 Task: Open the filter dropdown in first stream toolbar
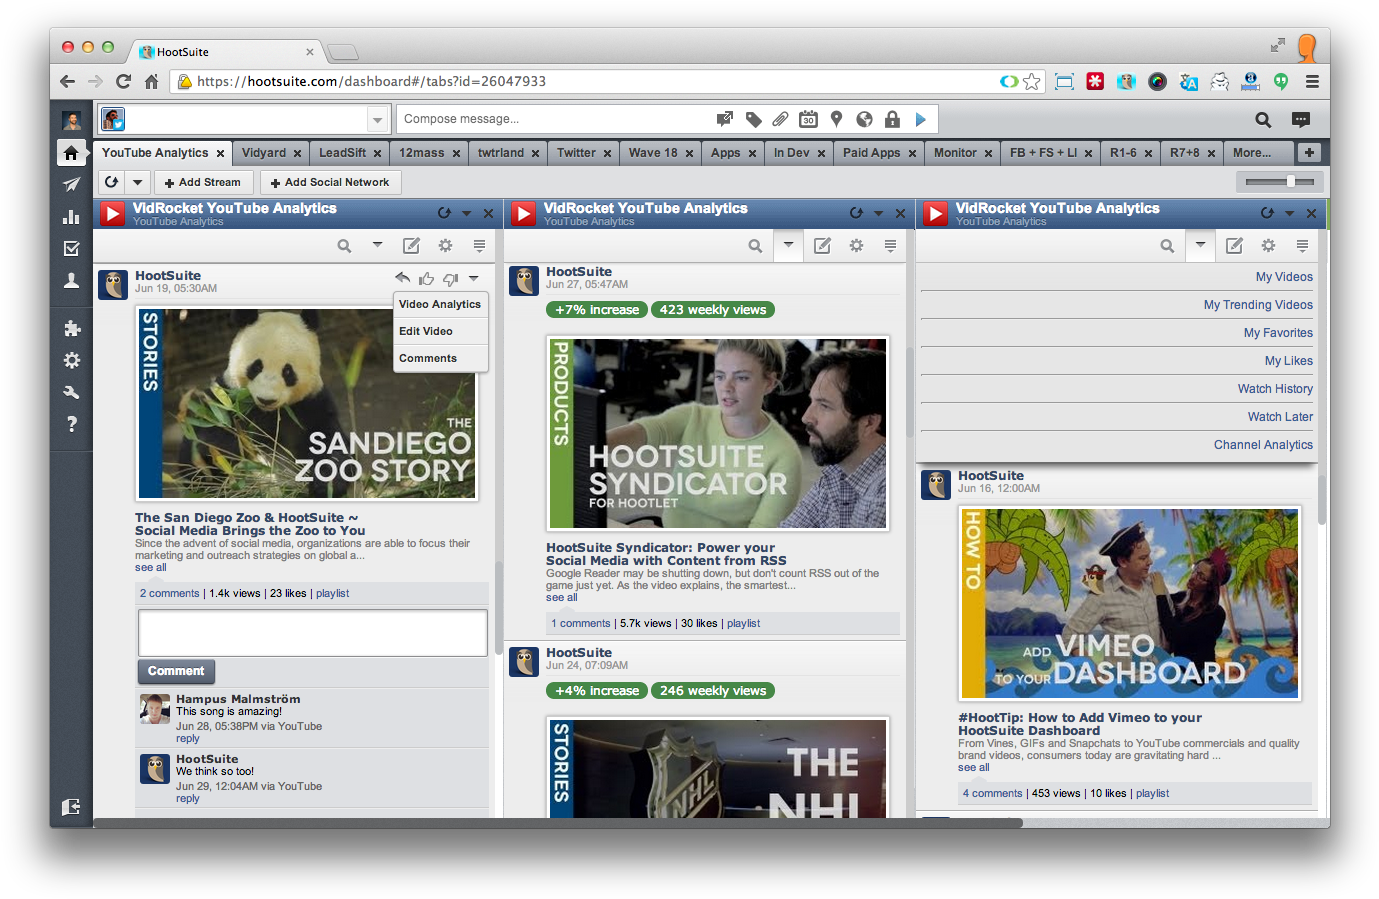tap(377, 245)
